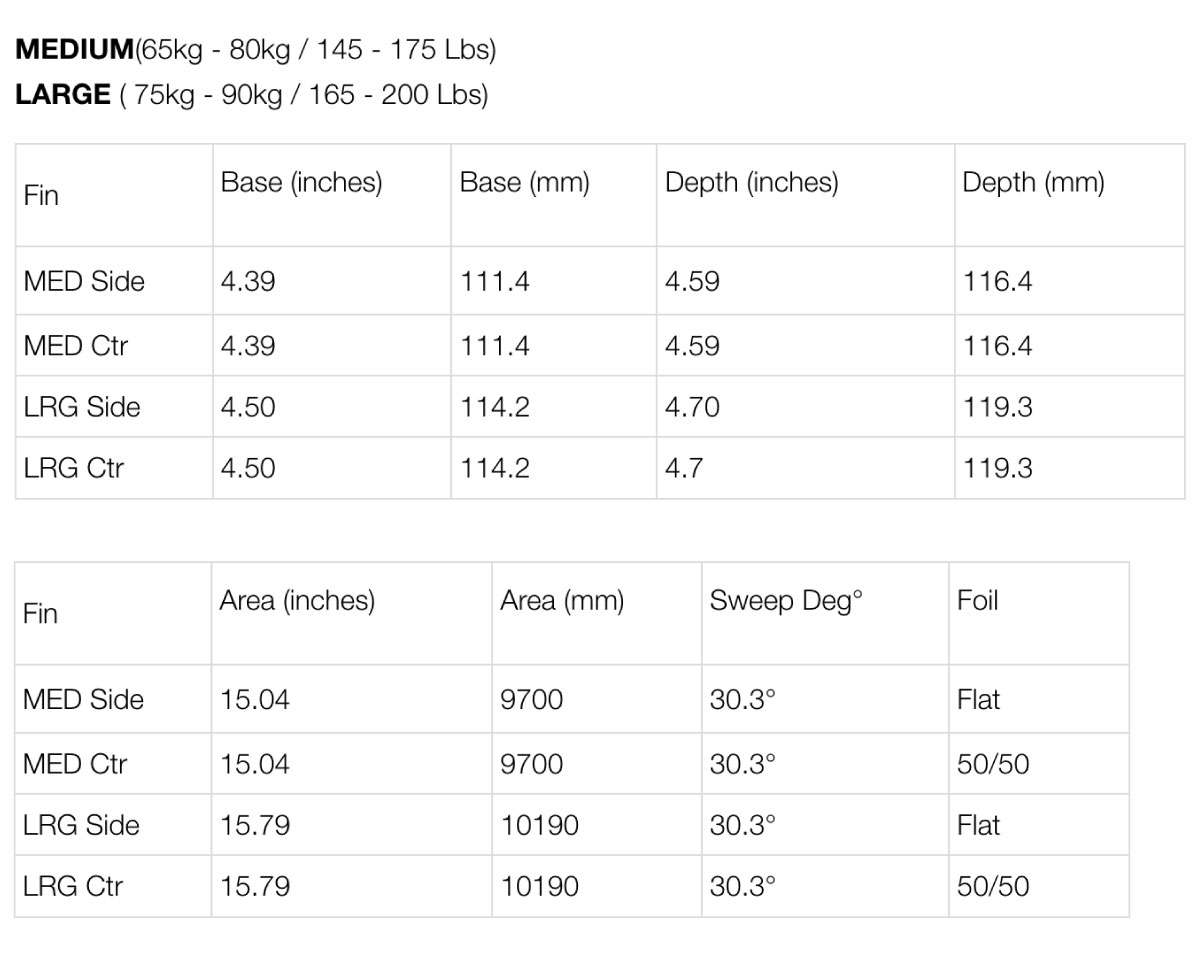Select the Area (mm) column header
Viewport: 1200px width, 971px height.
pos(562,600)
